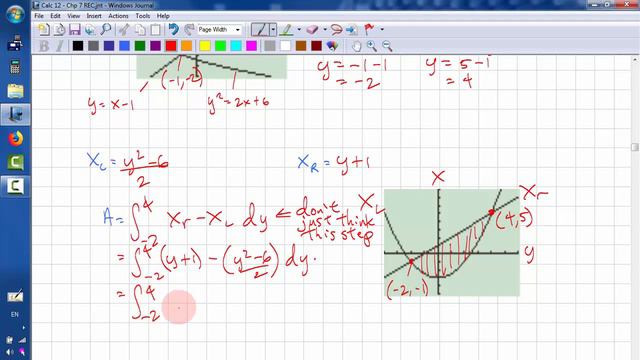Click the Insert/Remove Space tool icon

coord(351,29)
